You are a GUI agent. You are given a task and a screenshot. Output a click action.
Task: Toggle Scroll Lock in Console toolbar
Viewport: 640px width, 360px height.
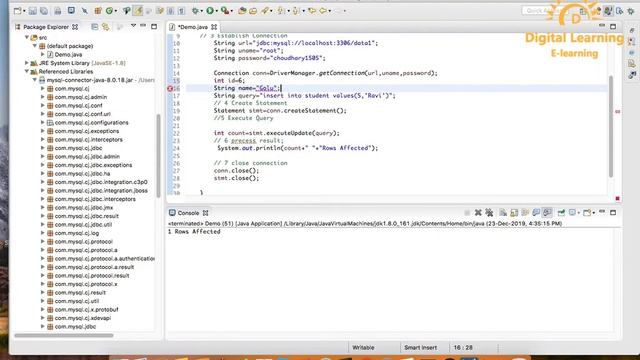coord(514,213)
